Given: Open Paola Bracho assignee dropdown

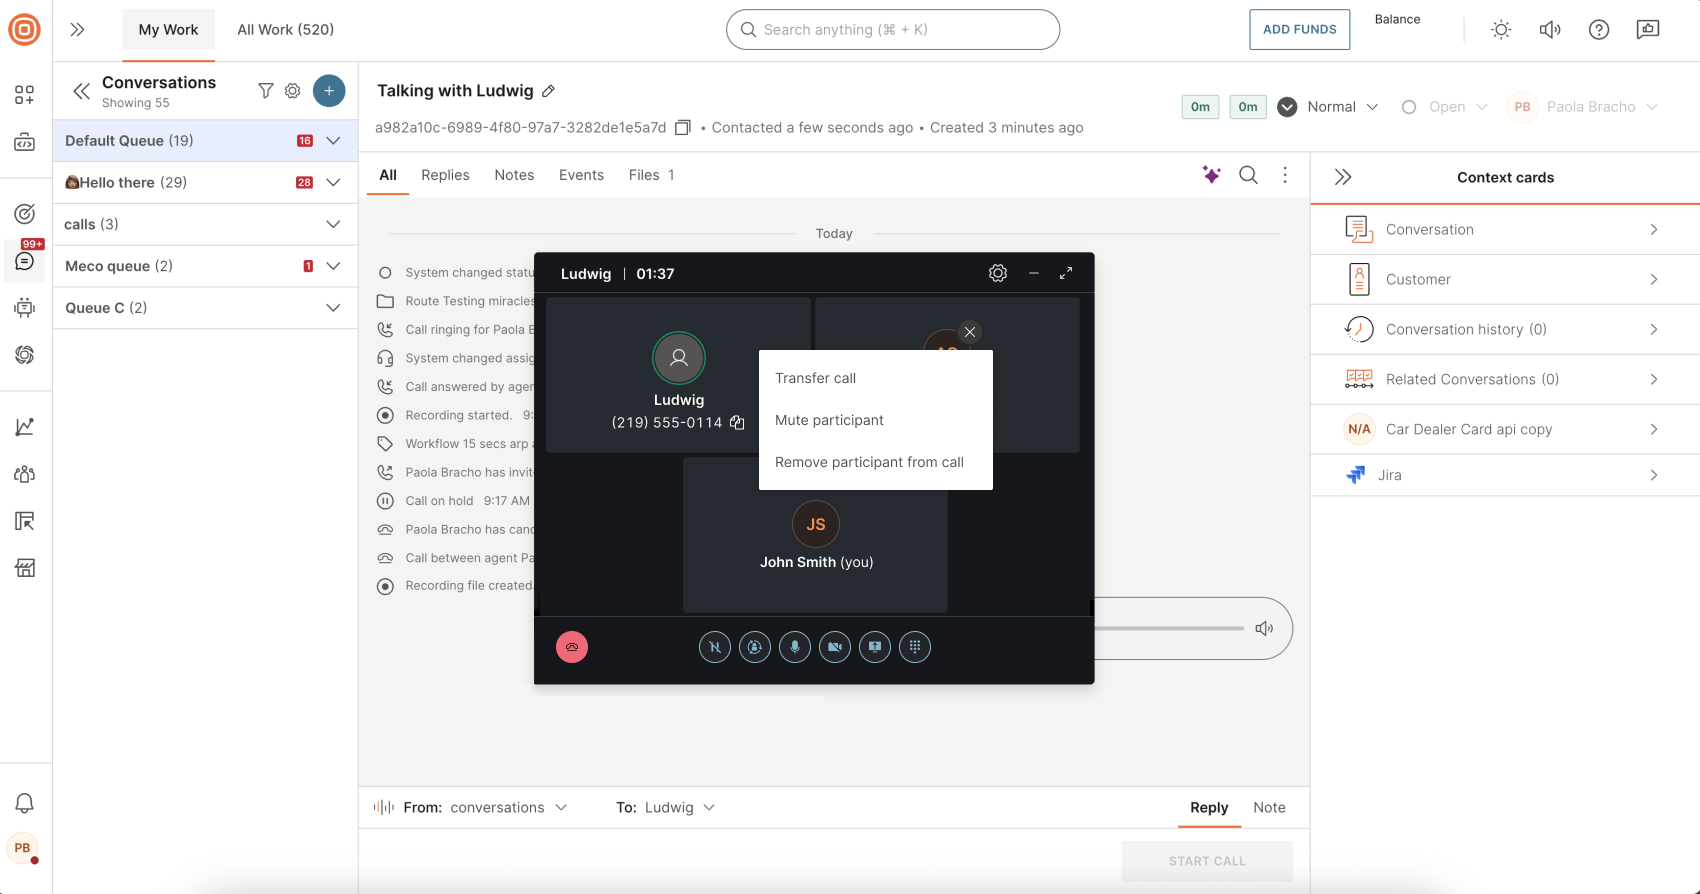Looking at the screenshot, I should (x=1583, y=107).
